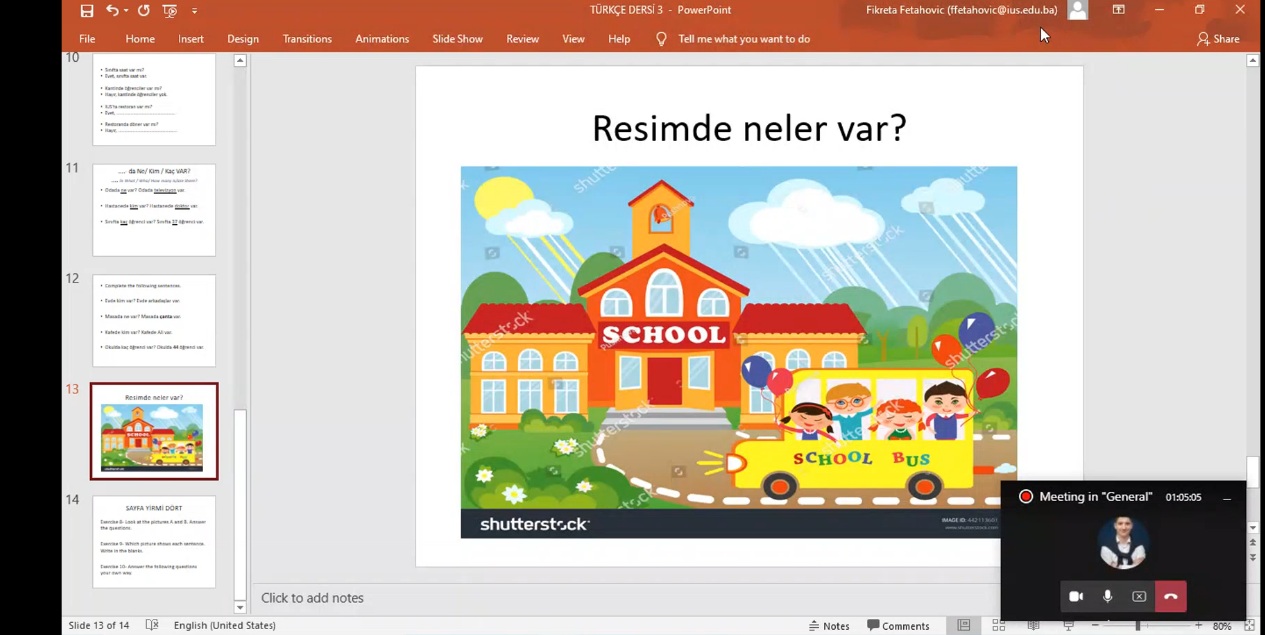Open Slide Sorter view in status bar
Viewport: 1265px width, 635px height.
998,625
